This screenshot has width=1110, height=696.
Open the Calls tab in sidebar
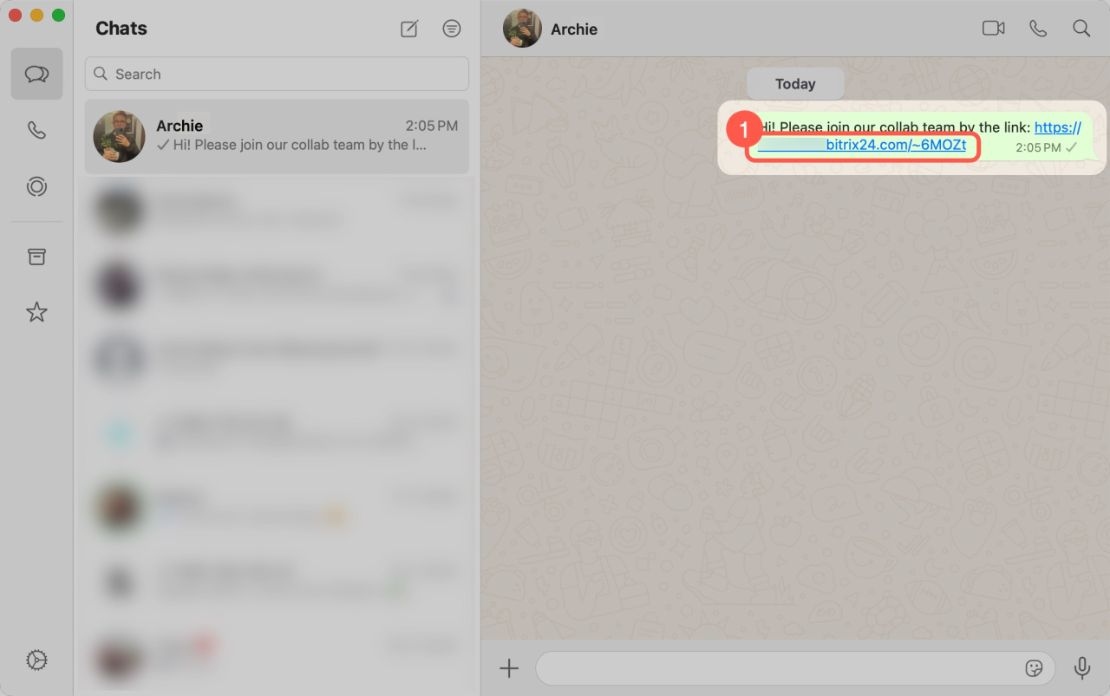[36, 130]
